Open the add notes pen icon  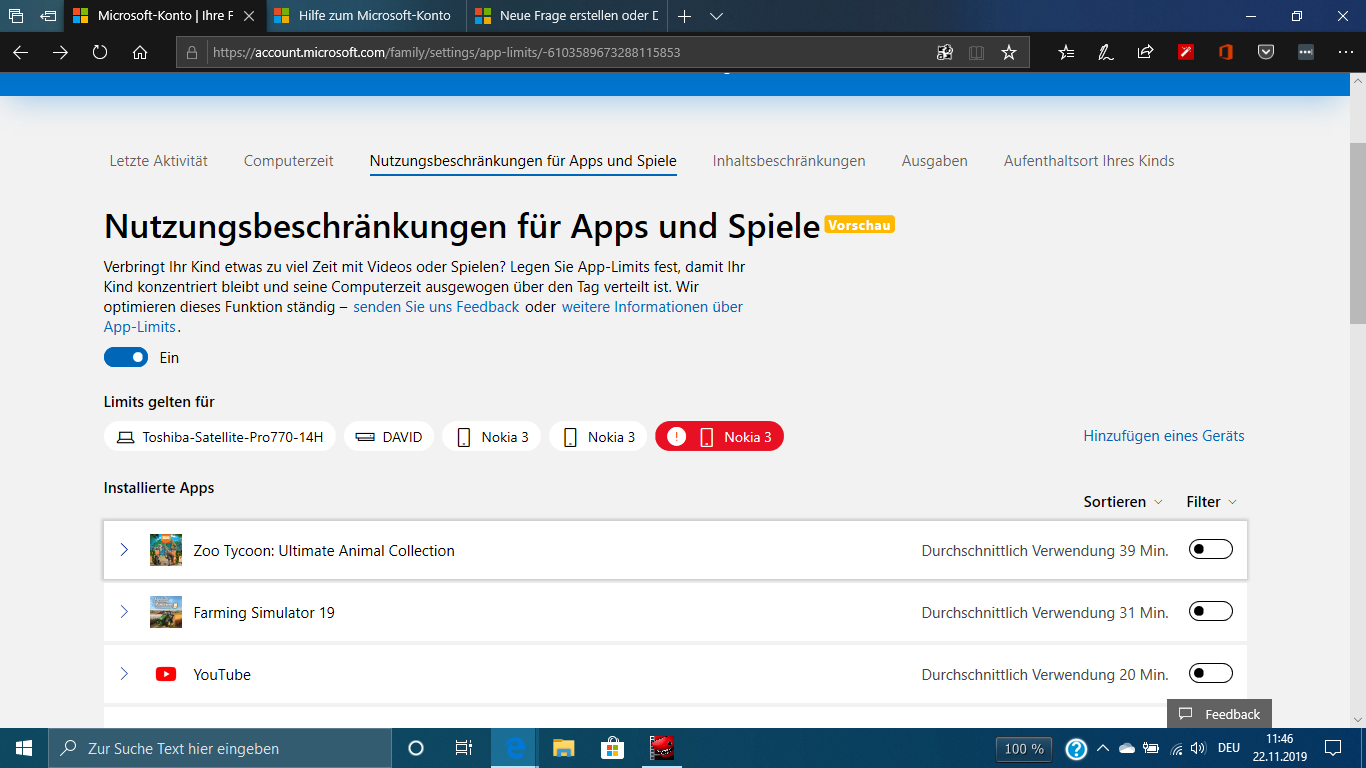click(x=1106, y=52)
